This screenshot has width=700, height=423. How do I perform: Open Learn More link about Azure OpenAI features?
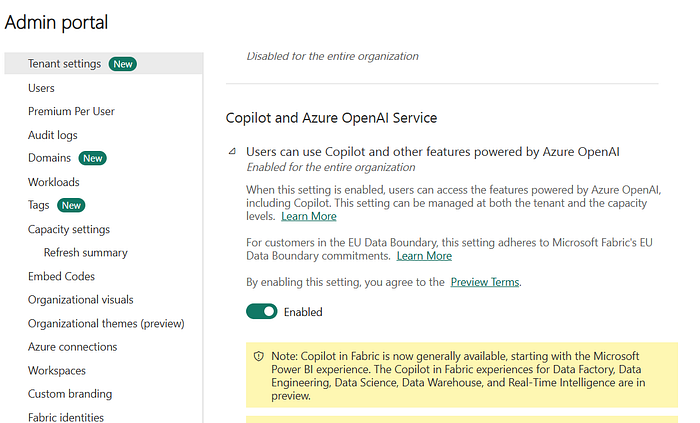[309, 216]
